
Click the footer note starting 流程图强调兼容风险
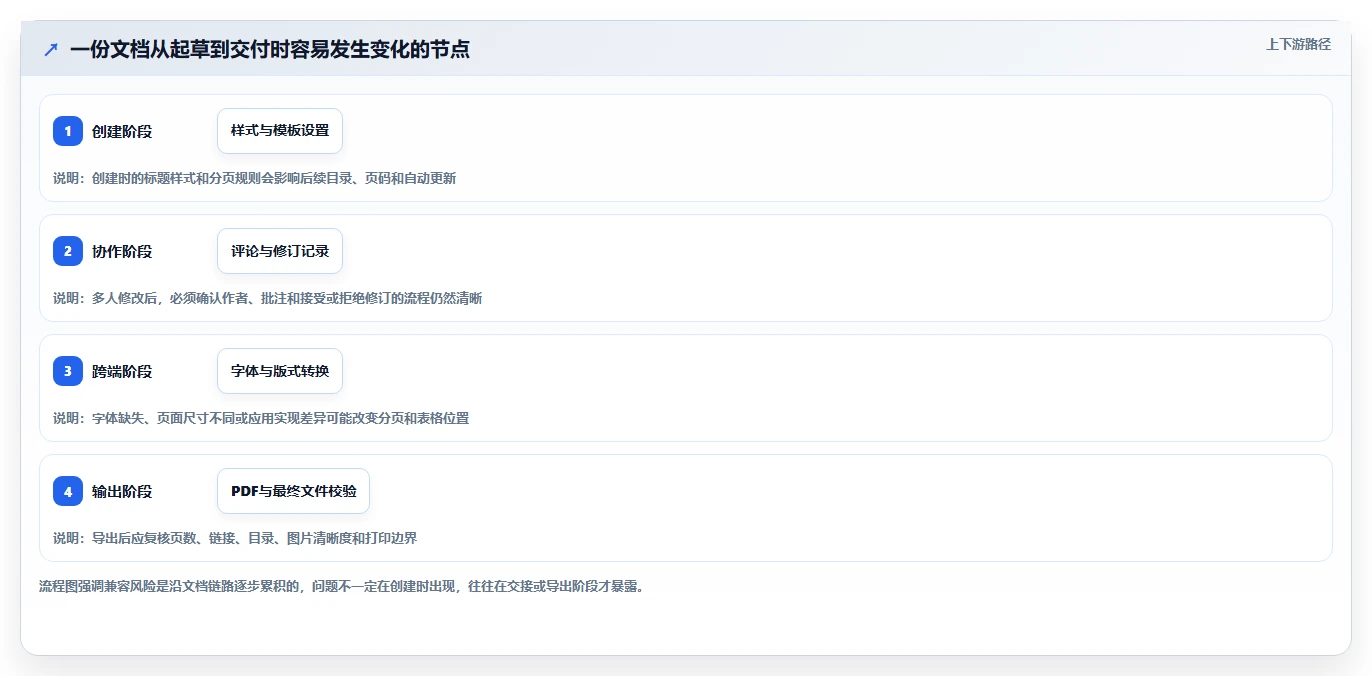tap(342, 586)
